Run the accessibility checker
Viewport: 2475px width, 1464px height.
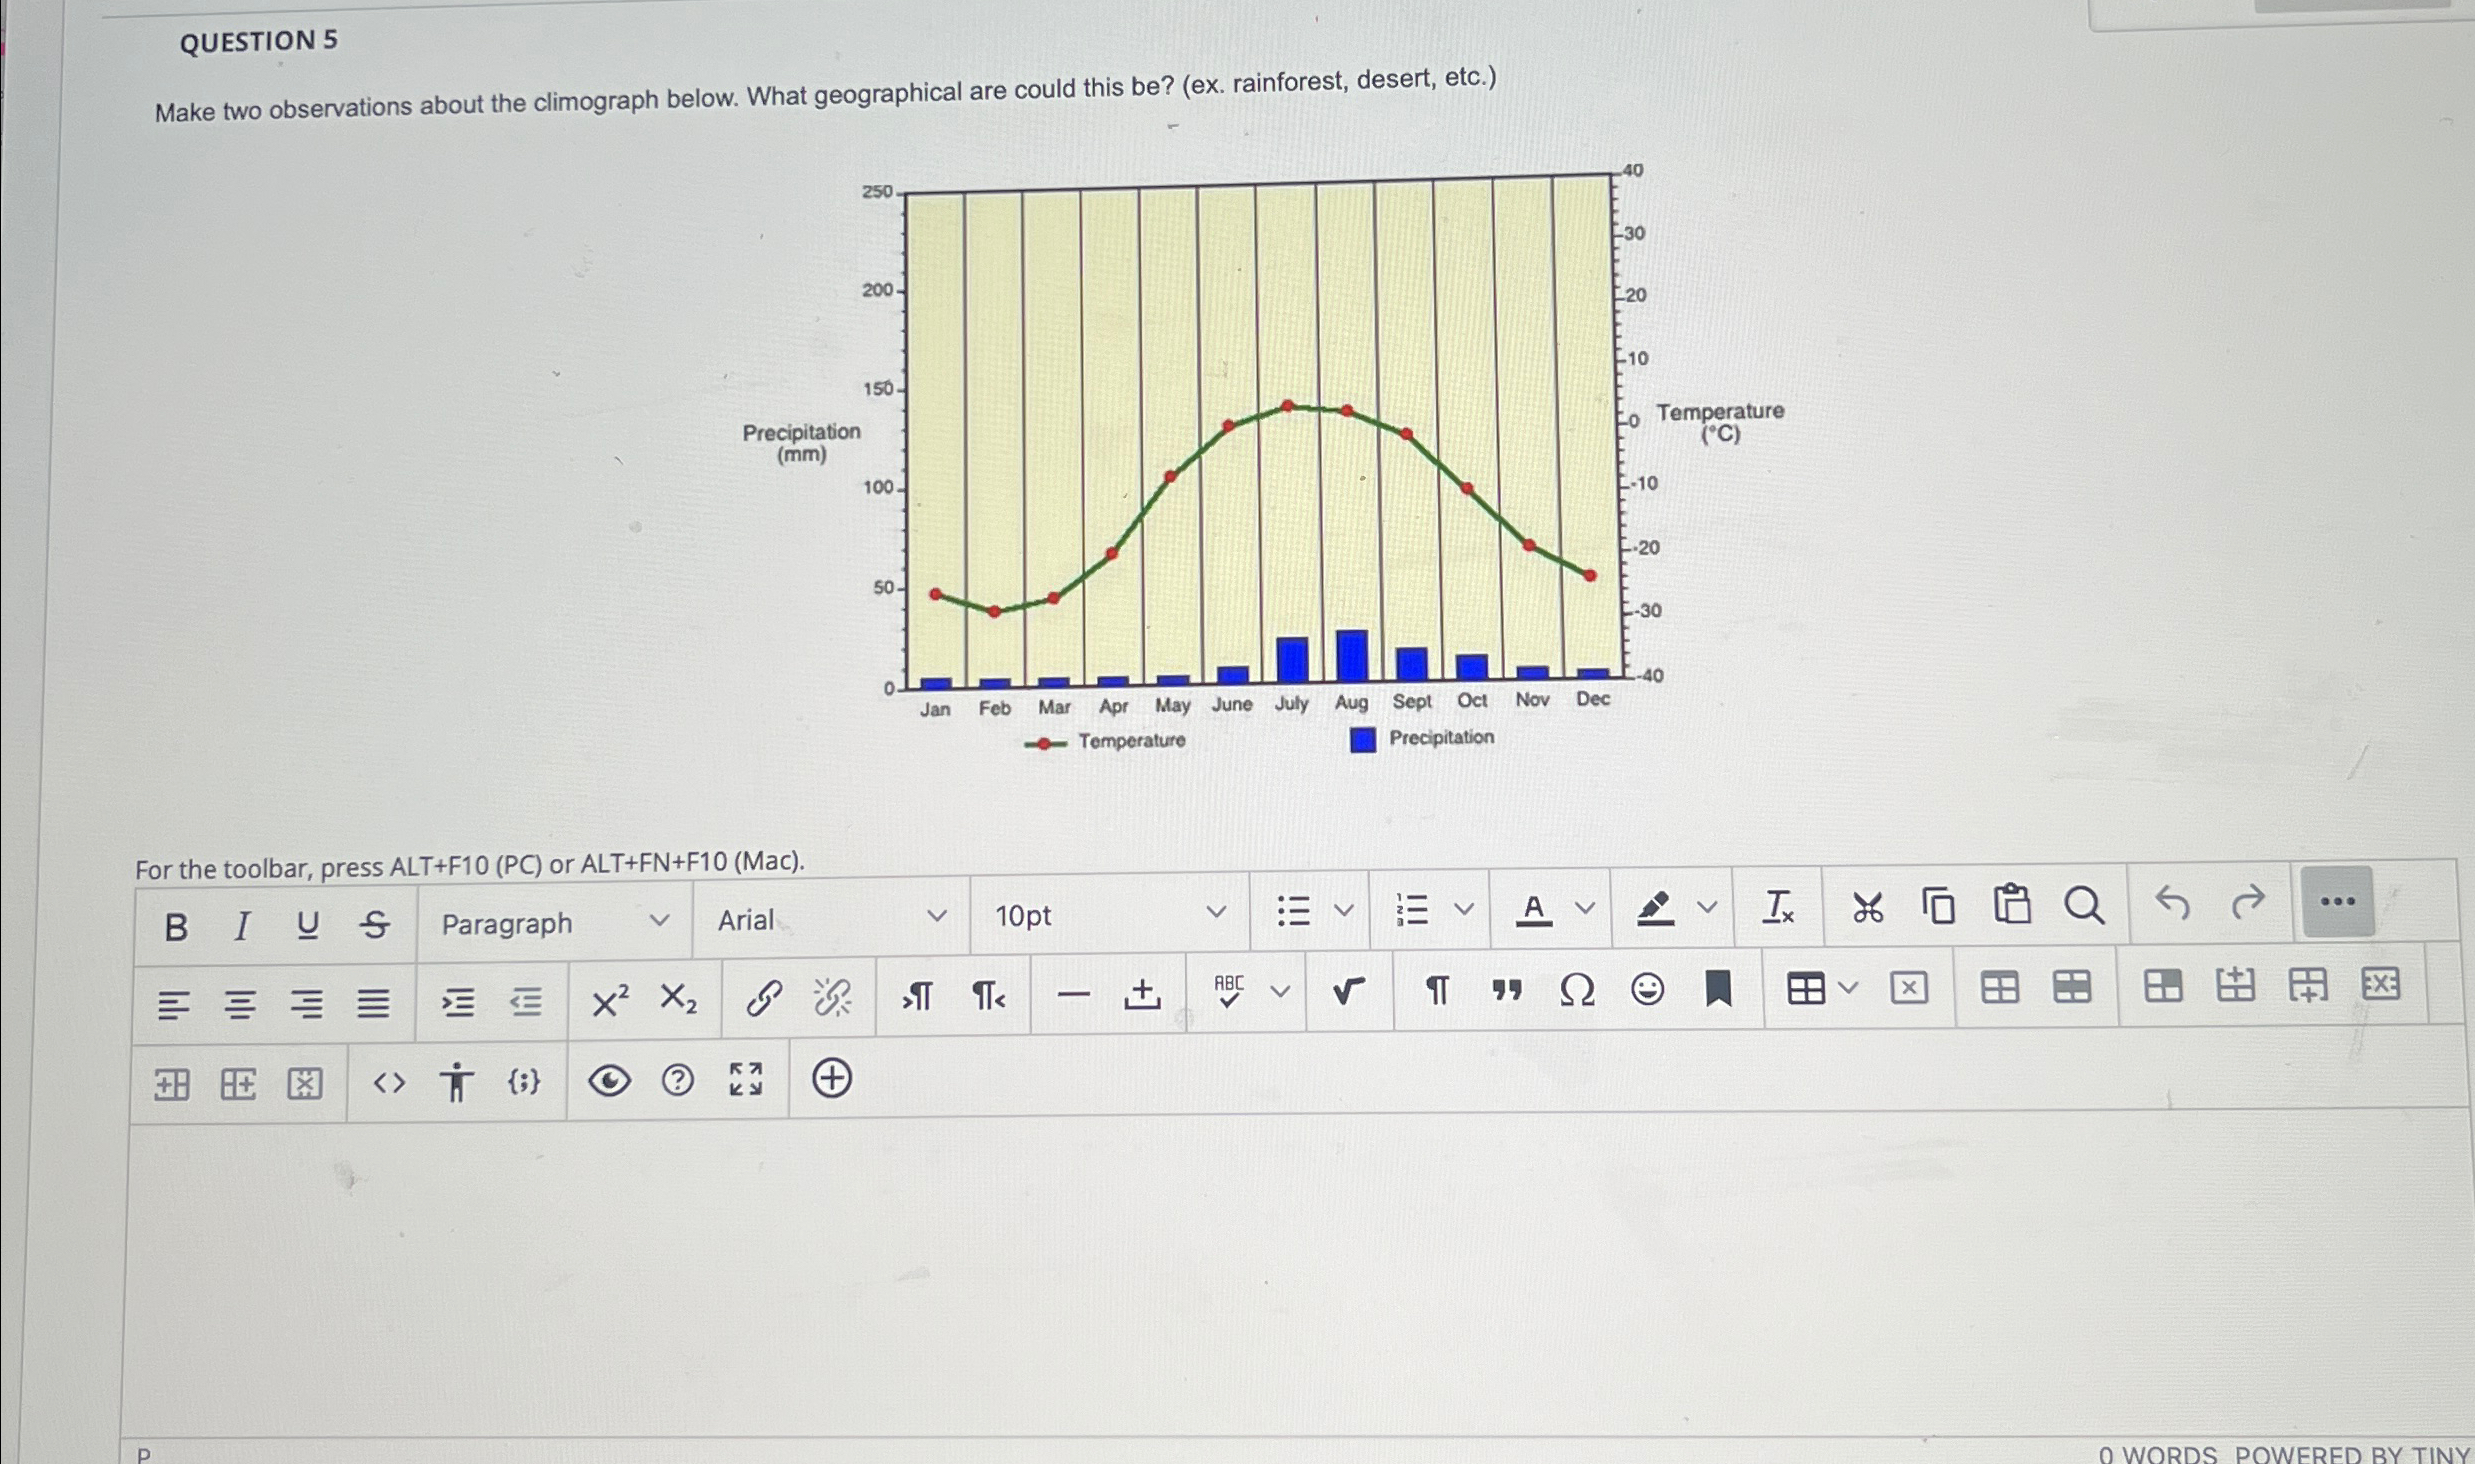pos(456,1082)
